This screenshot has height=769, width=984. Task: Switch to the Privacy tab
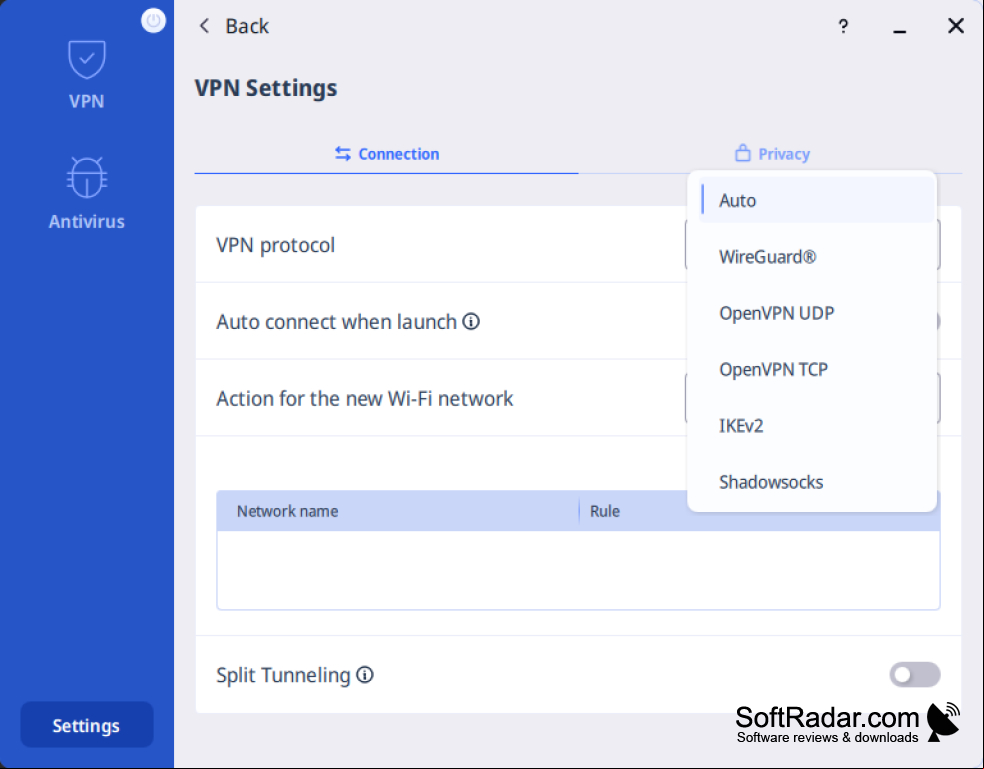pos(772,154)
